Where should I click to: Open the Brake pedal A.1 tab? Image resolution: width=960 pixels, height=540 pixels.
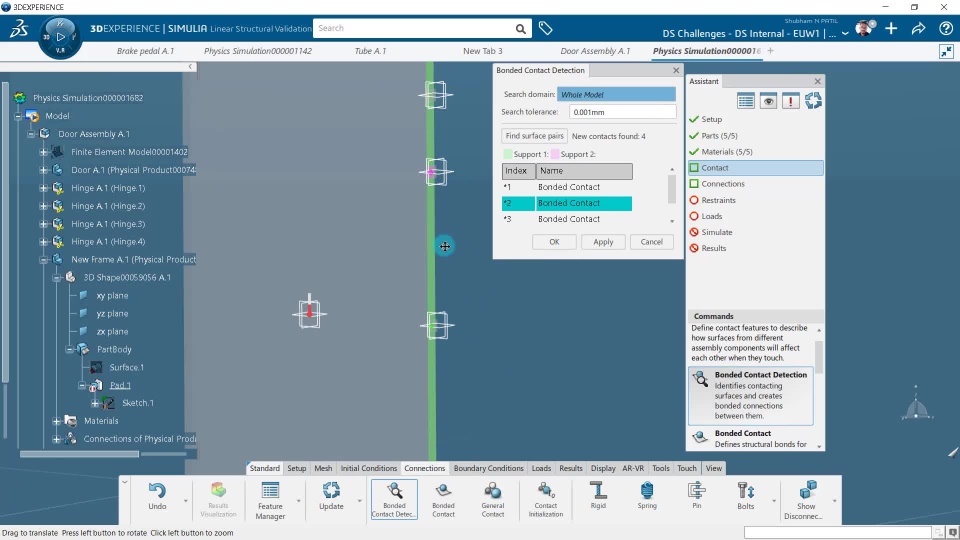point(145,51)
